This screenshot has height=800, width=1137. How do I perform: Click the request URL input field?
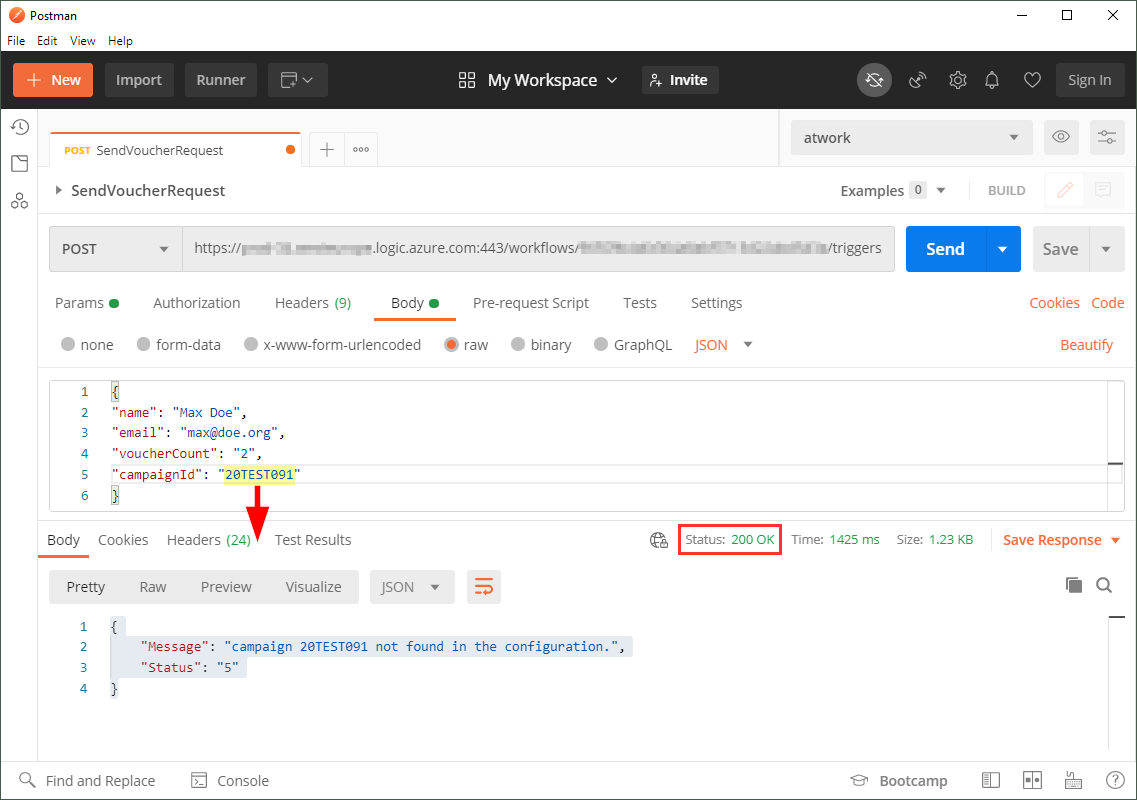click(538, 249)
